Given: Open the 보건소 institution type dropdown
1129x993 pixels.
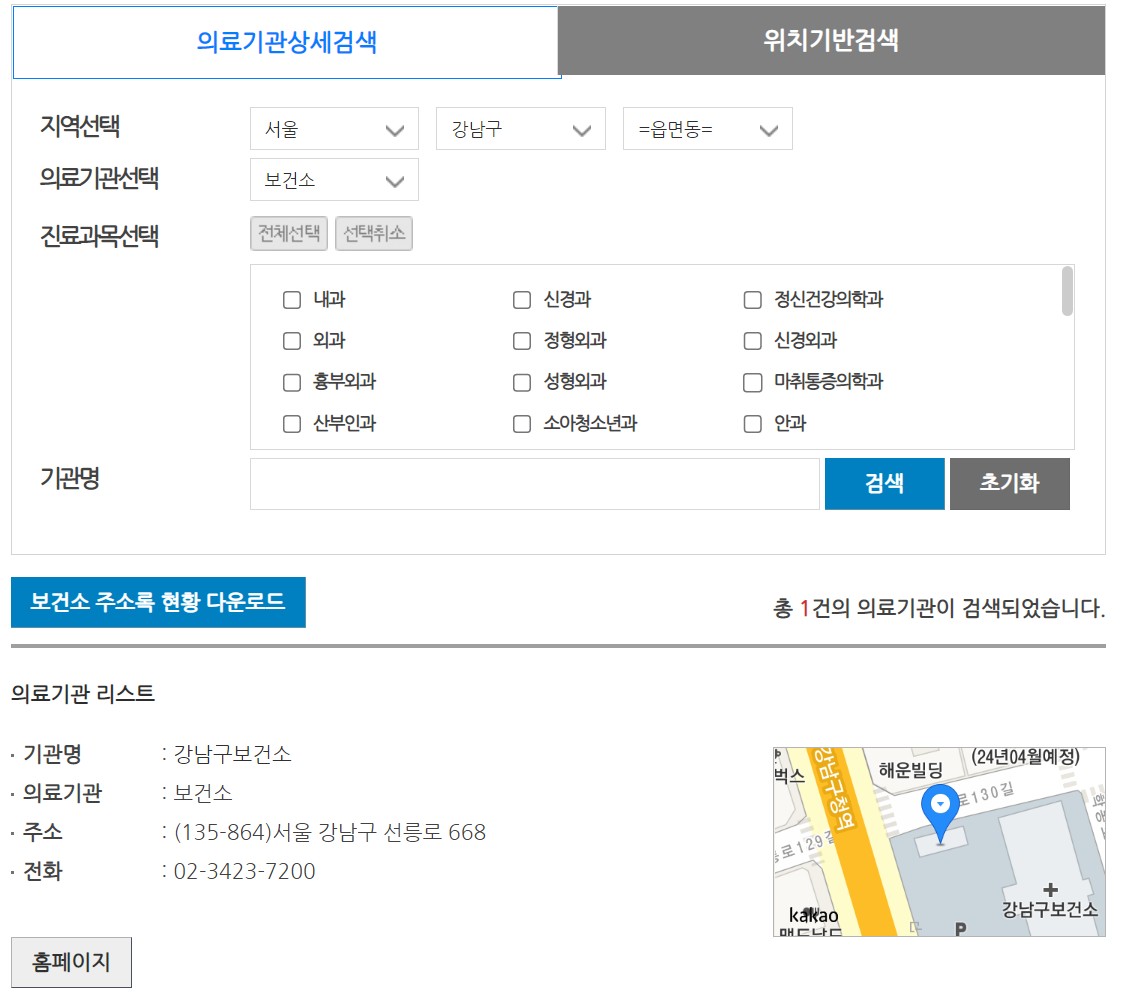Looking at the screenshot, I should [334, 179].
